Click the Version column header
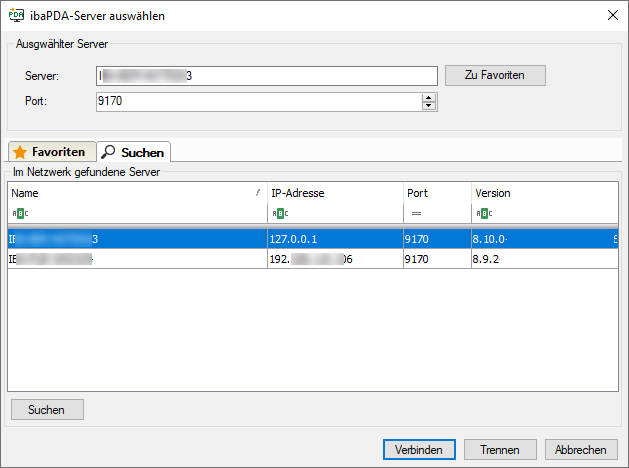Screen dimensions: 629x468 545,193
